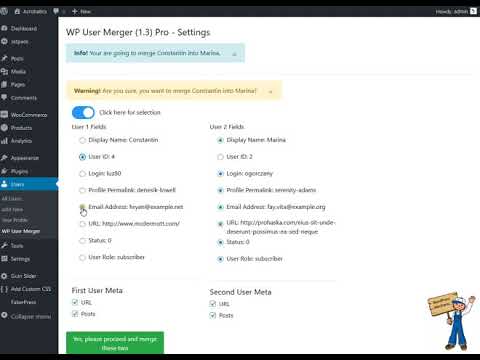Click 'Yes, please proceed and merge' button

point(115,343)
